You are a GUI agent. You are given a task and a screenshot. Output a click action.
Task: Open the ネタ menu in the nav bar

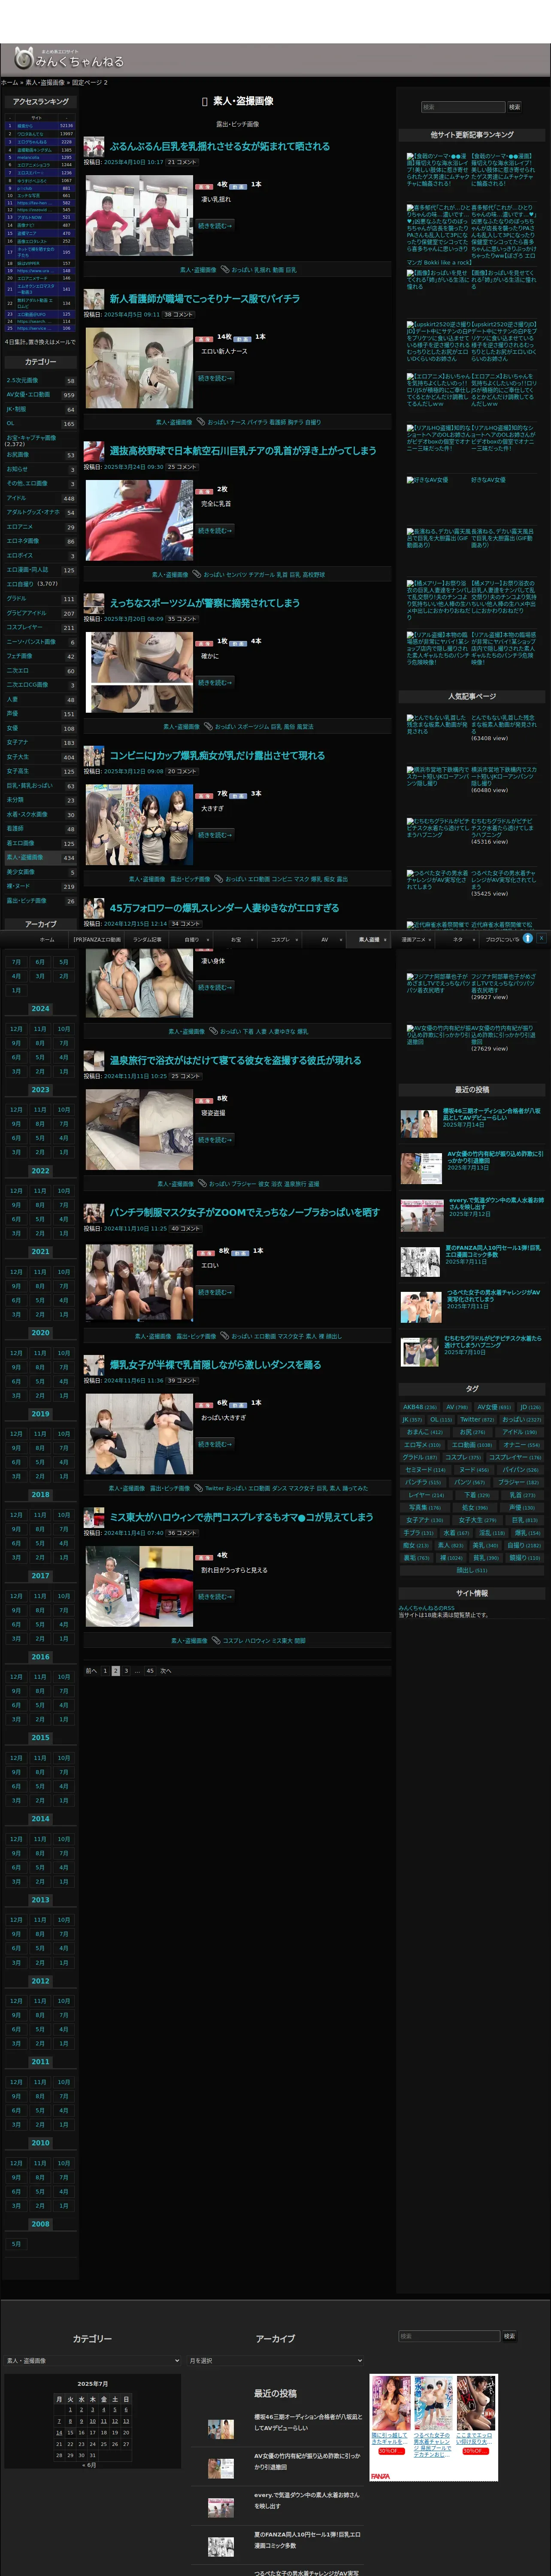click(458, 939)
